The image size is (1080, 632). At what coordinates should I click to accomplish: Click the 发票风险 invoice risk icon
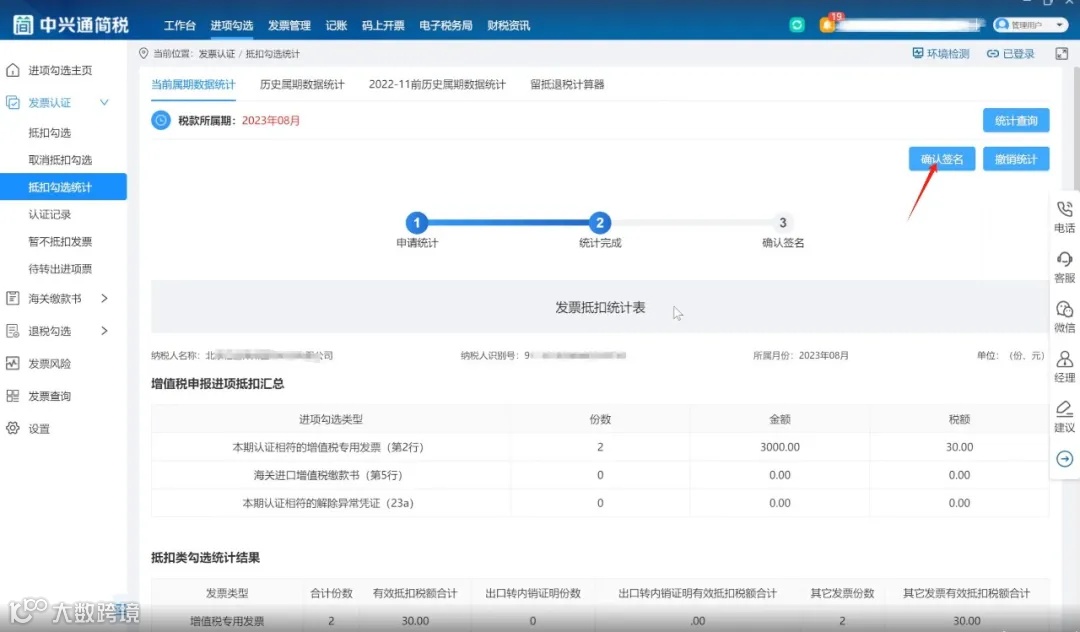coord(62,363)
